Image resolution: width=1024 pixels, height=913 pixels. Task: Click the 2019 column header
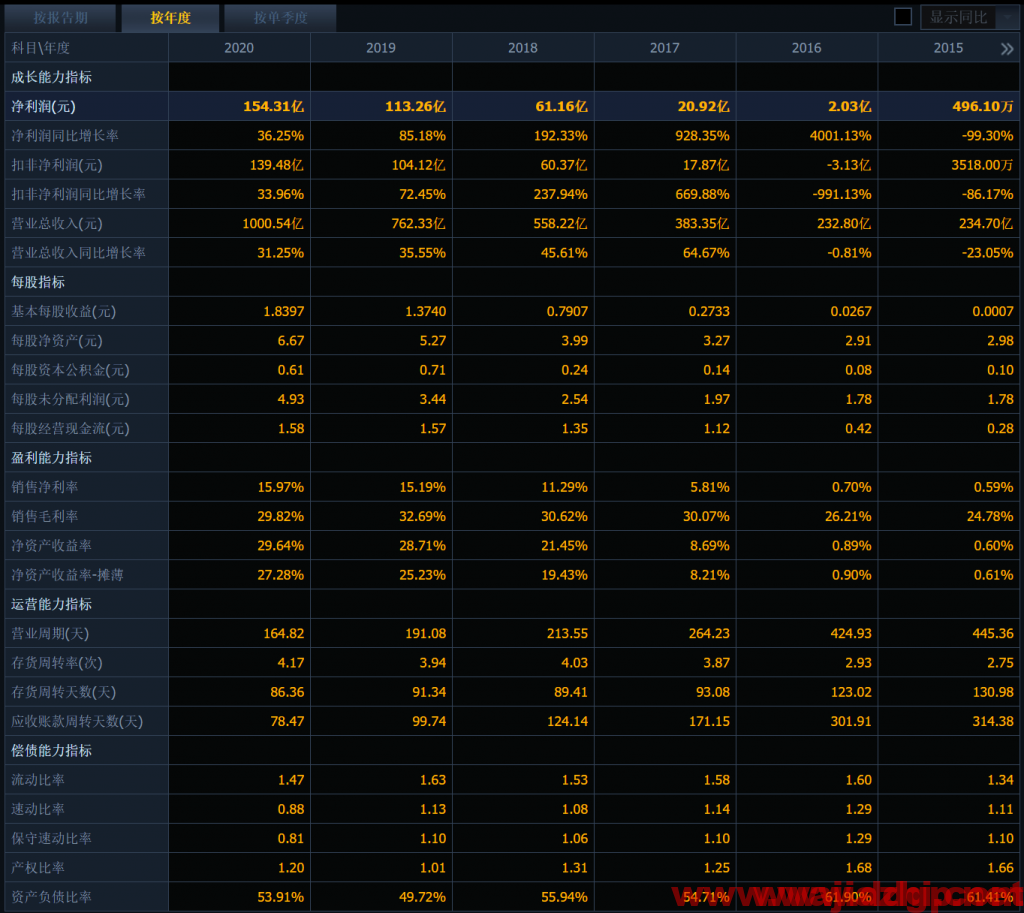(381, 48)
